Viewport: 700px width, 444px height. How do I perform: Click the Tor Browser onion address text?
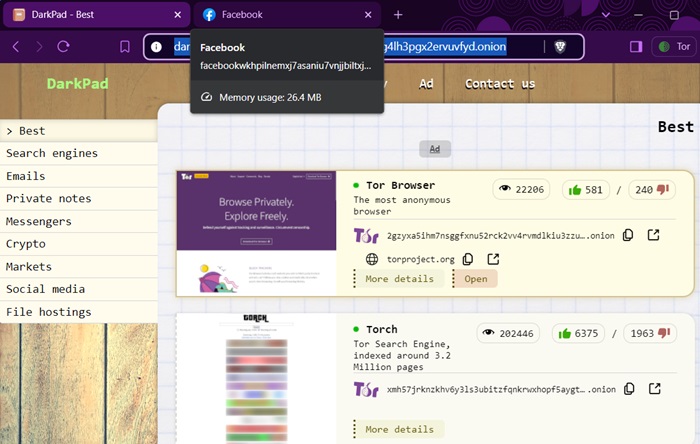pyautogui.click(x=500, y=236)
